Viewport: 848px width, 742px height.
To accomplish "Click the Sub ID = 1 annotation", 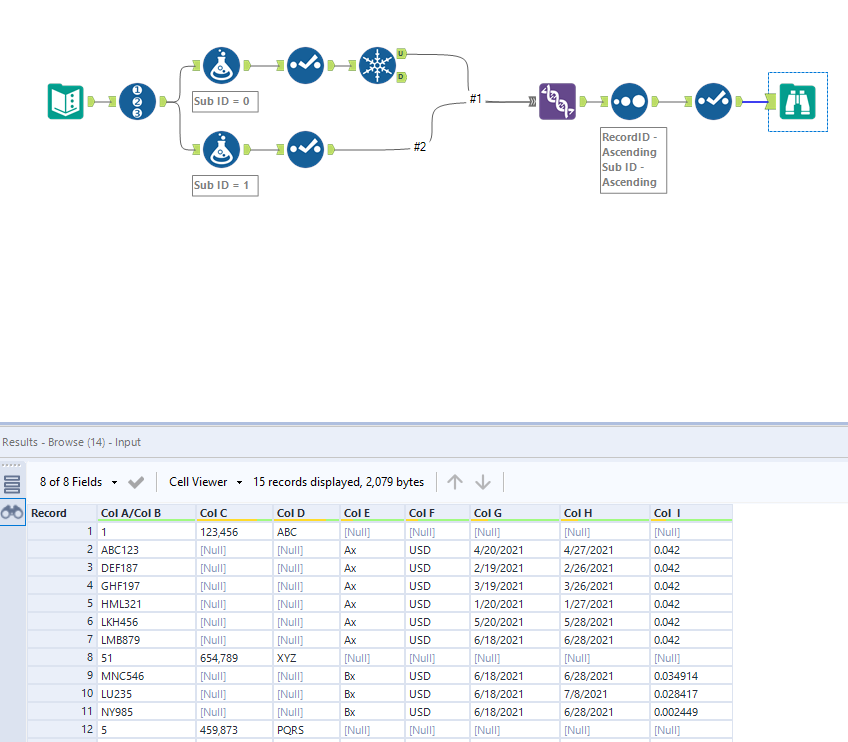I will point(225,186).
